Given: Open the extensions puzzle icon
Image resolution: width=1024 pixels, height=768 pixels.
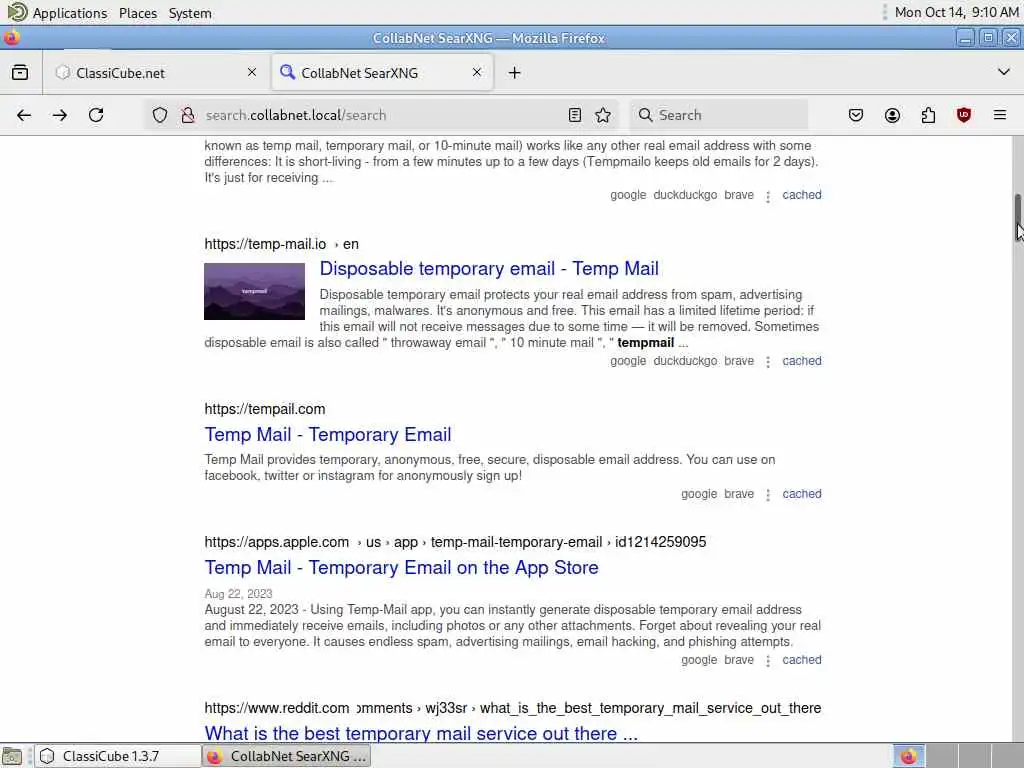Looking at the screenshot, I should pyautogui.click(x=928, y=116).
